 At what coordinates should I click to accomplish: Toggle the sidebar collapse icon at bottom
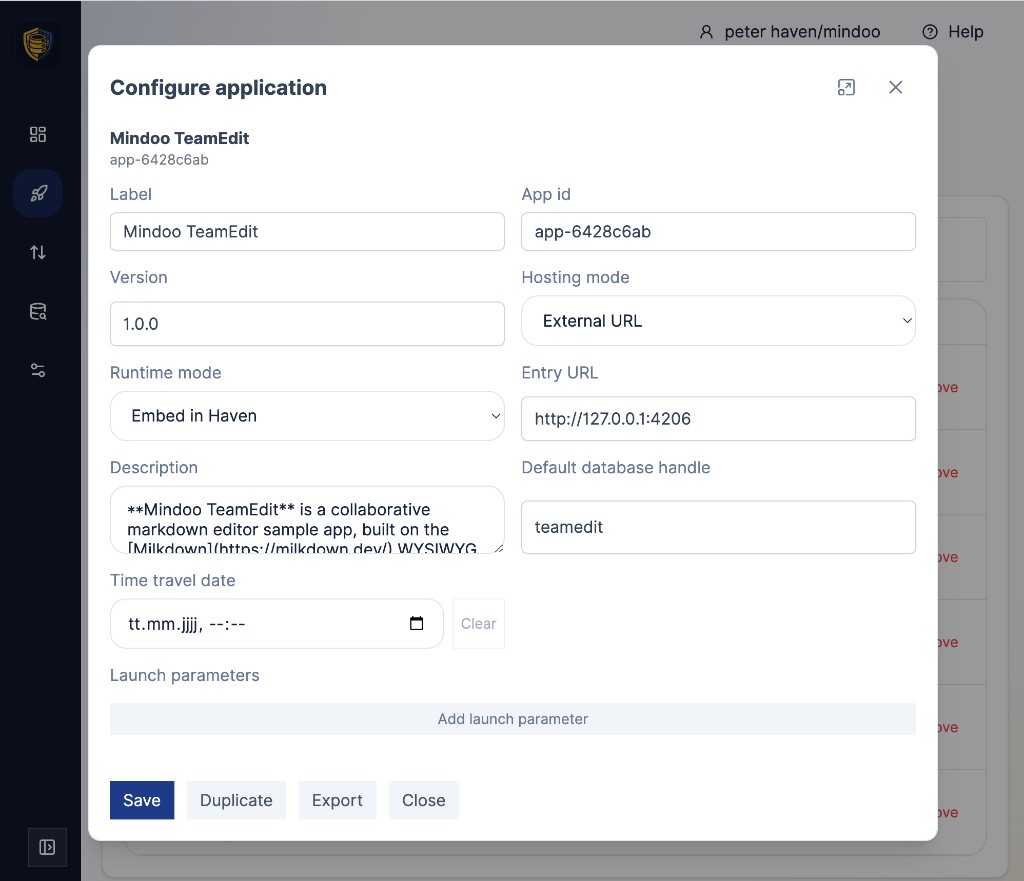click(47, 847)
